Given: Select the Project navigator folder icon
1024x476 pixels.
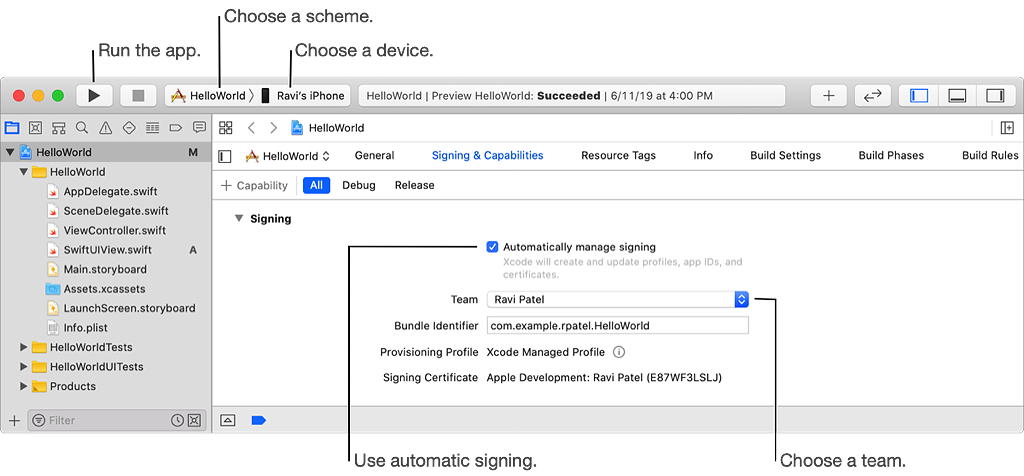Looking at the screenshot, I should (x=12, y=127).
